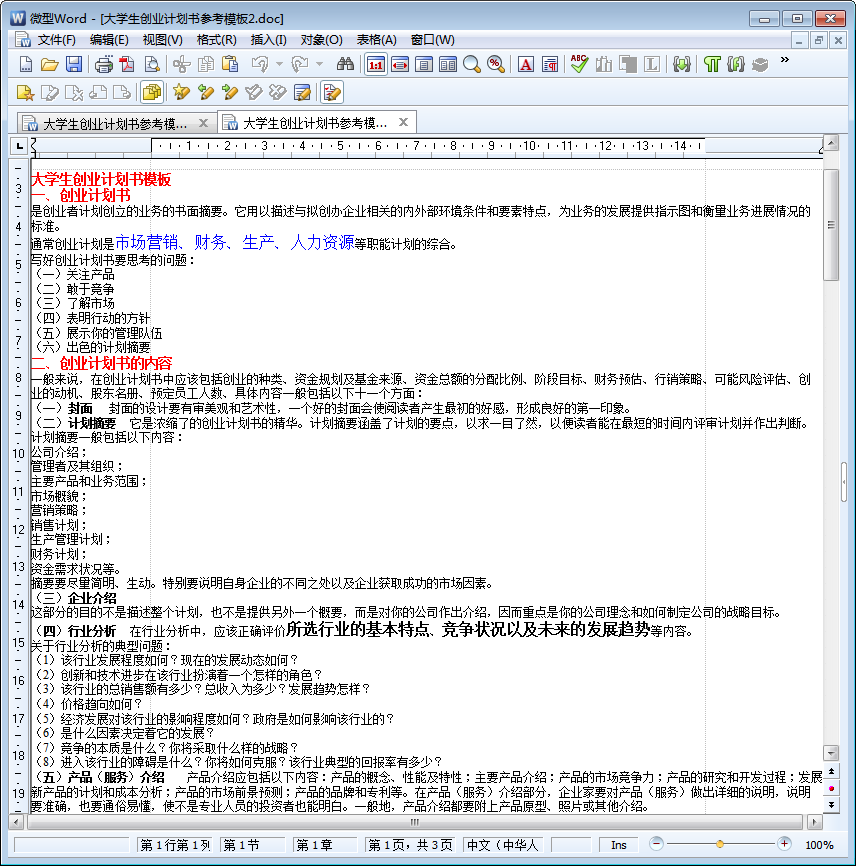
Task: Click the Undo arrow icon
Action: pyautogui.click(x=260, y=65)
